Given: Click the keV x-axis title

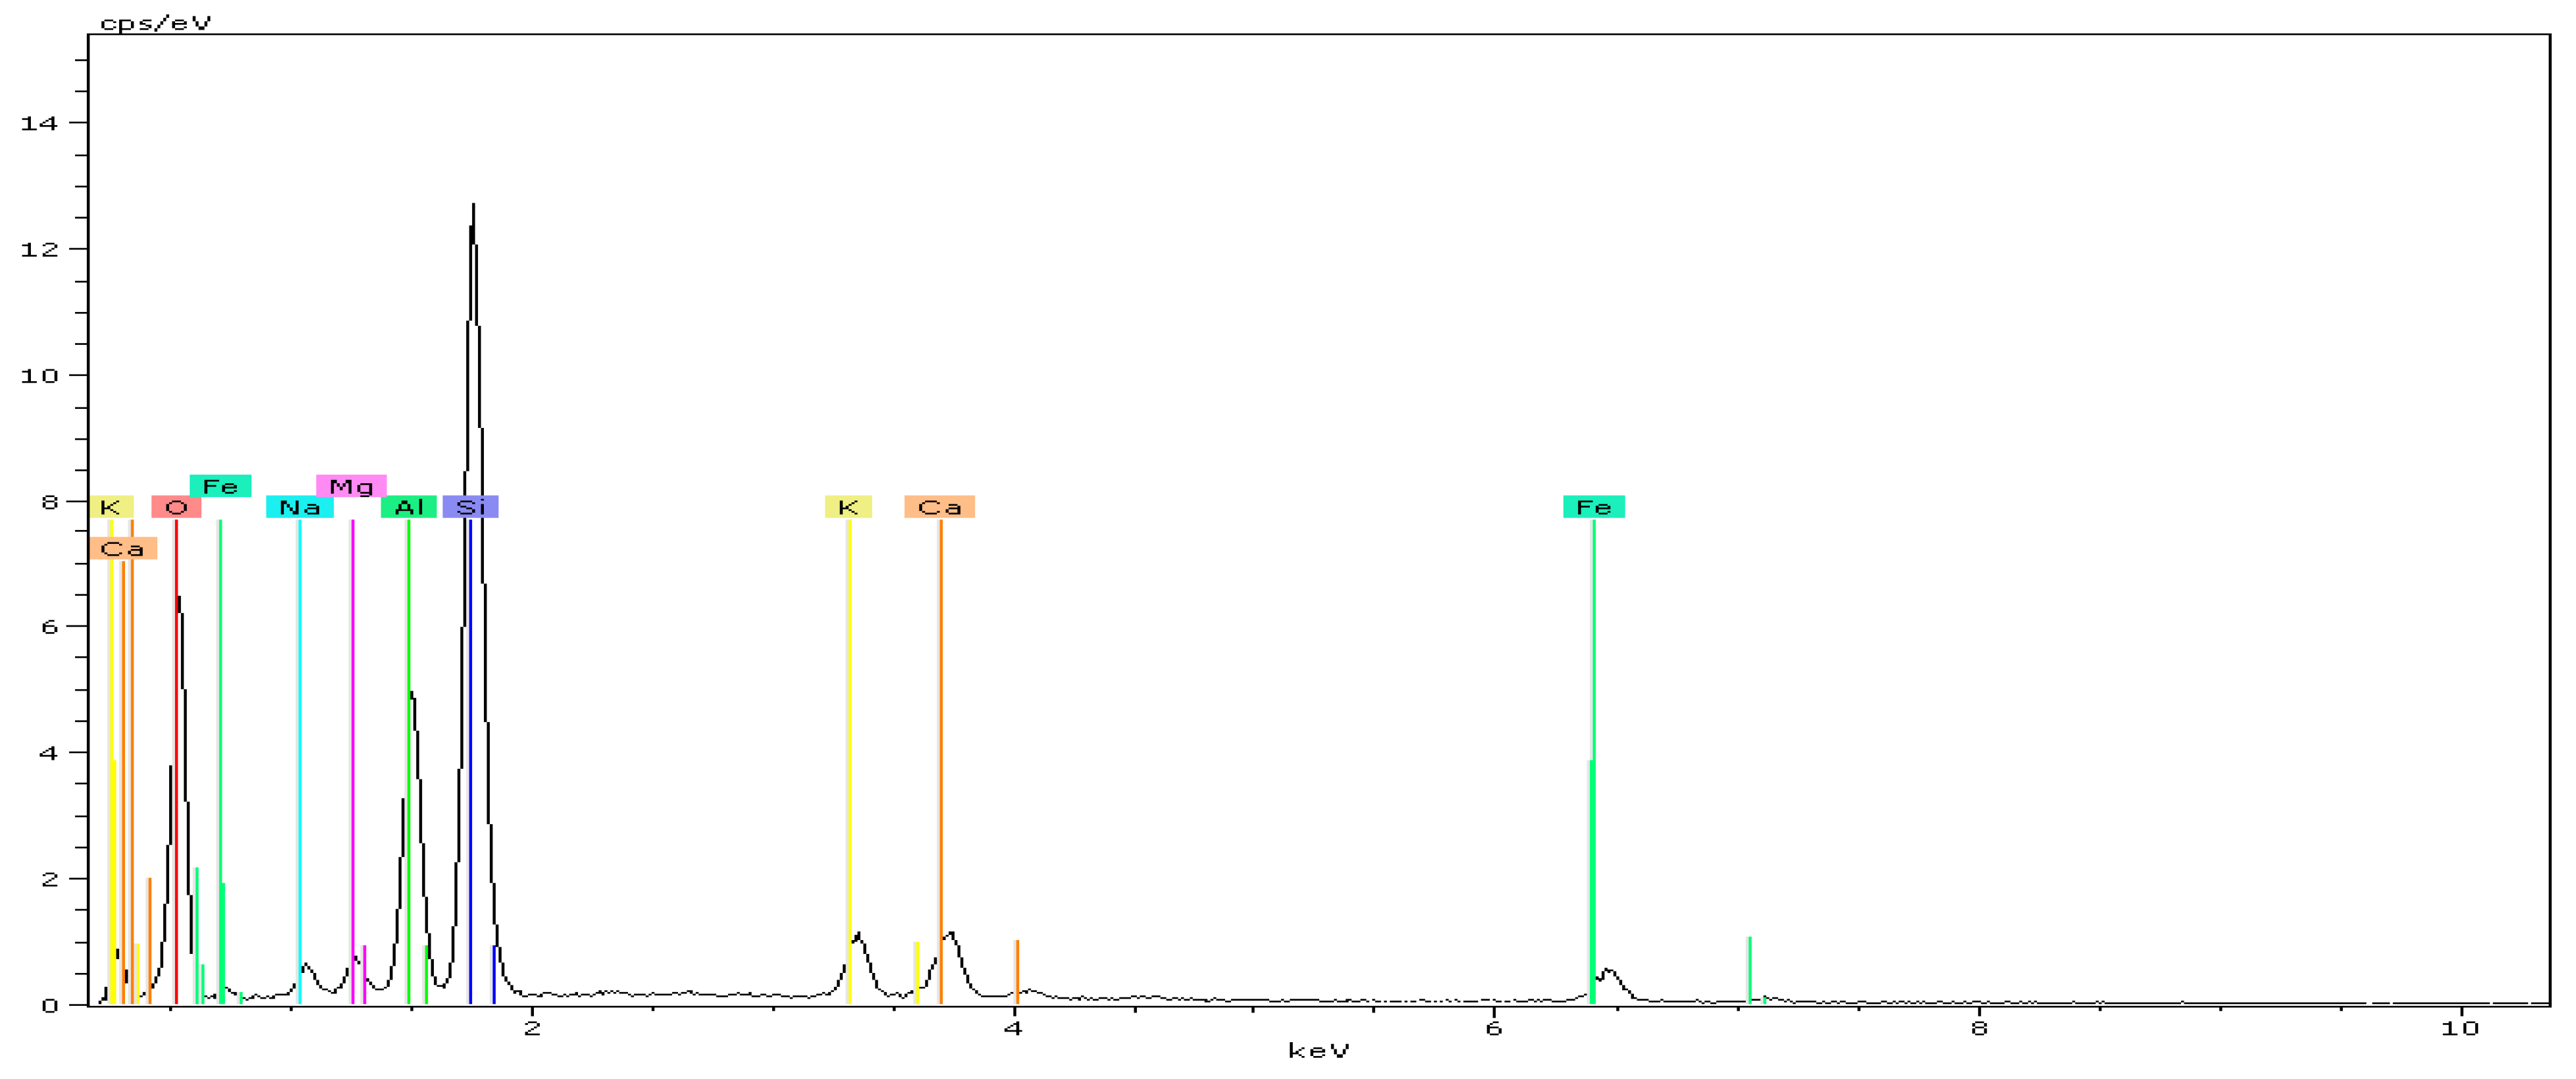Looking at the screenshot, I should (x=1318, y=1050).
